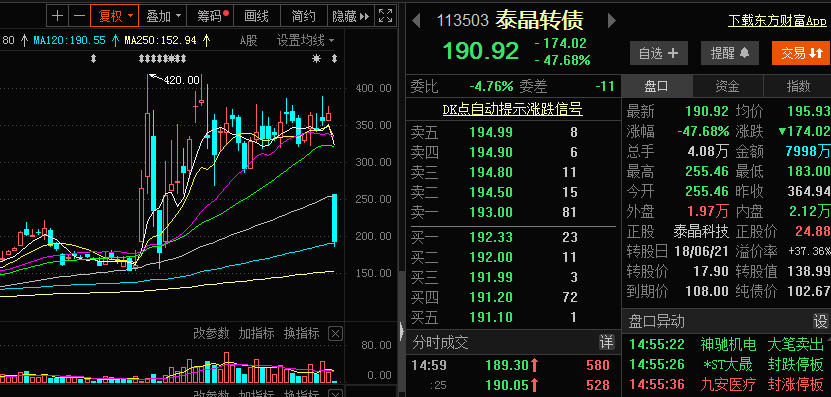Screen dimensions: 831x397
Task: Click the 九安医疗 封涨停板 alert row
Action: 727,384
